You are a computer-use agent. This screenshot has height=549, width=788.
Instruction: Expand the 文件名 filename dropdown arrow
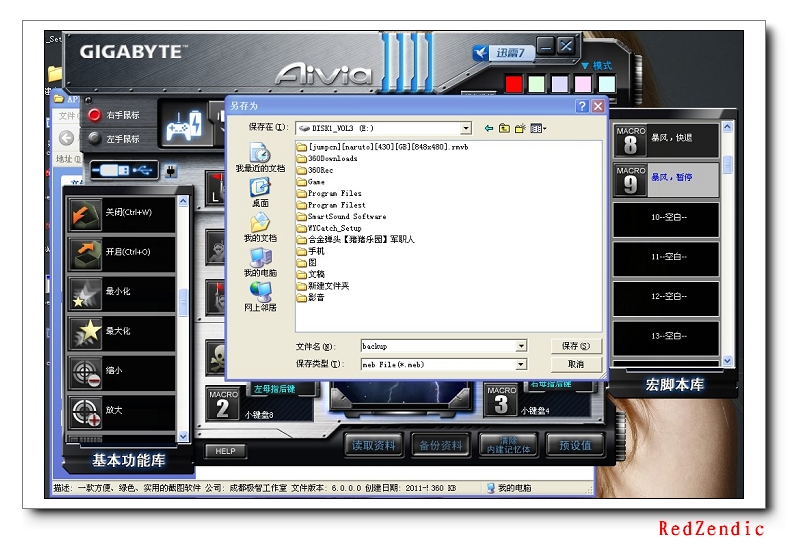[x=521, y=346]
